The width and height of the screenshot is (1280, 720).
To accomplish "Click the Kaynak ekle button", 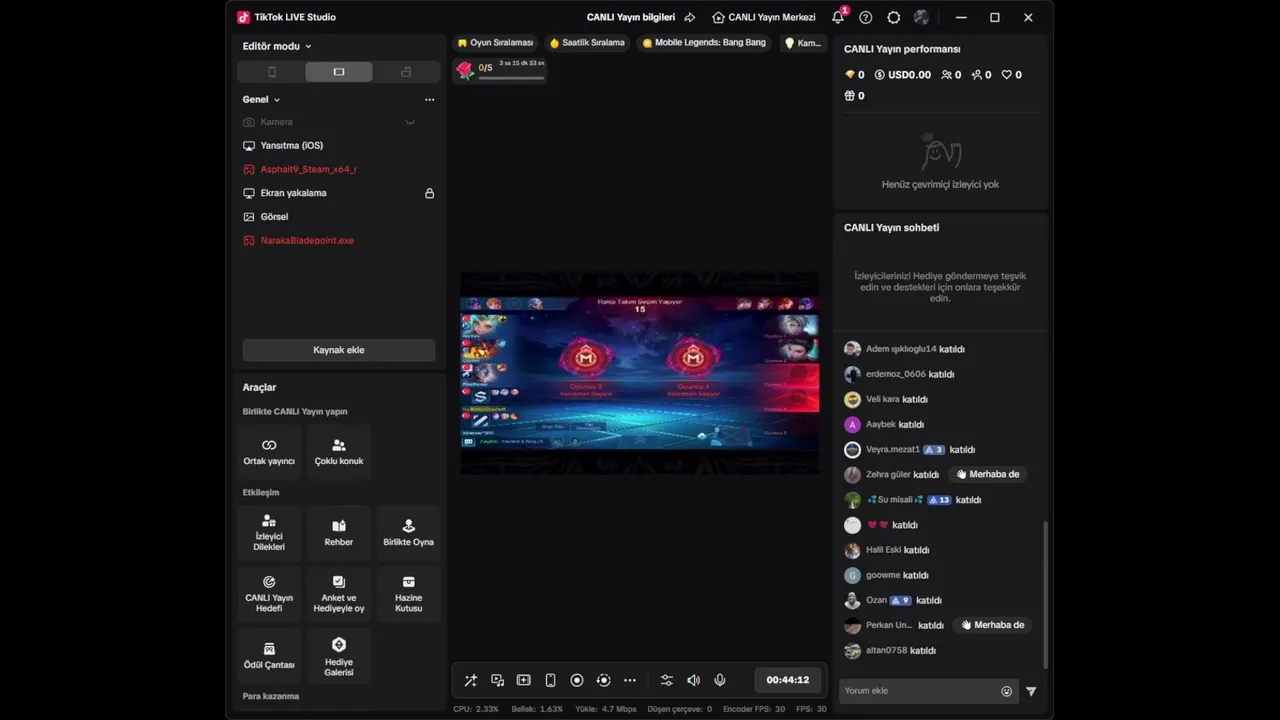I will tap(339, 350).
